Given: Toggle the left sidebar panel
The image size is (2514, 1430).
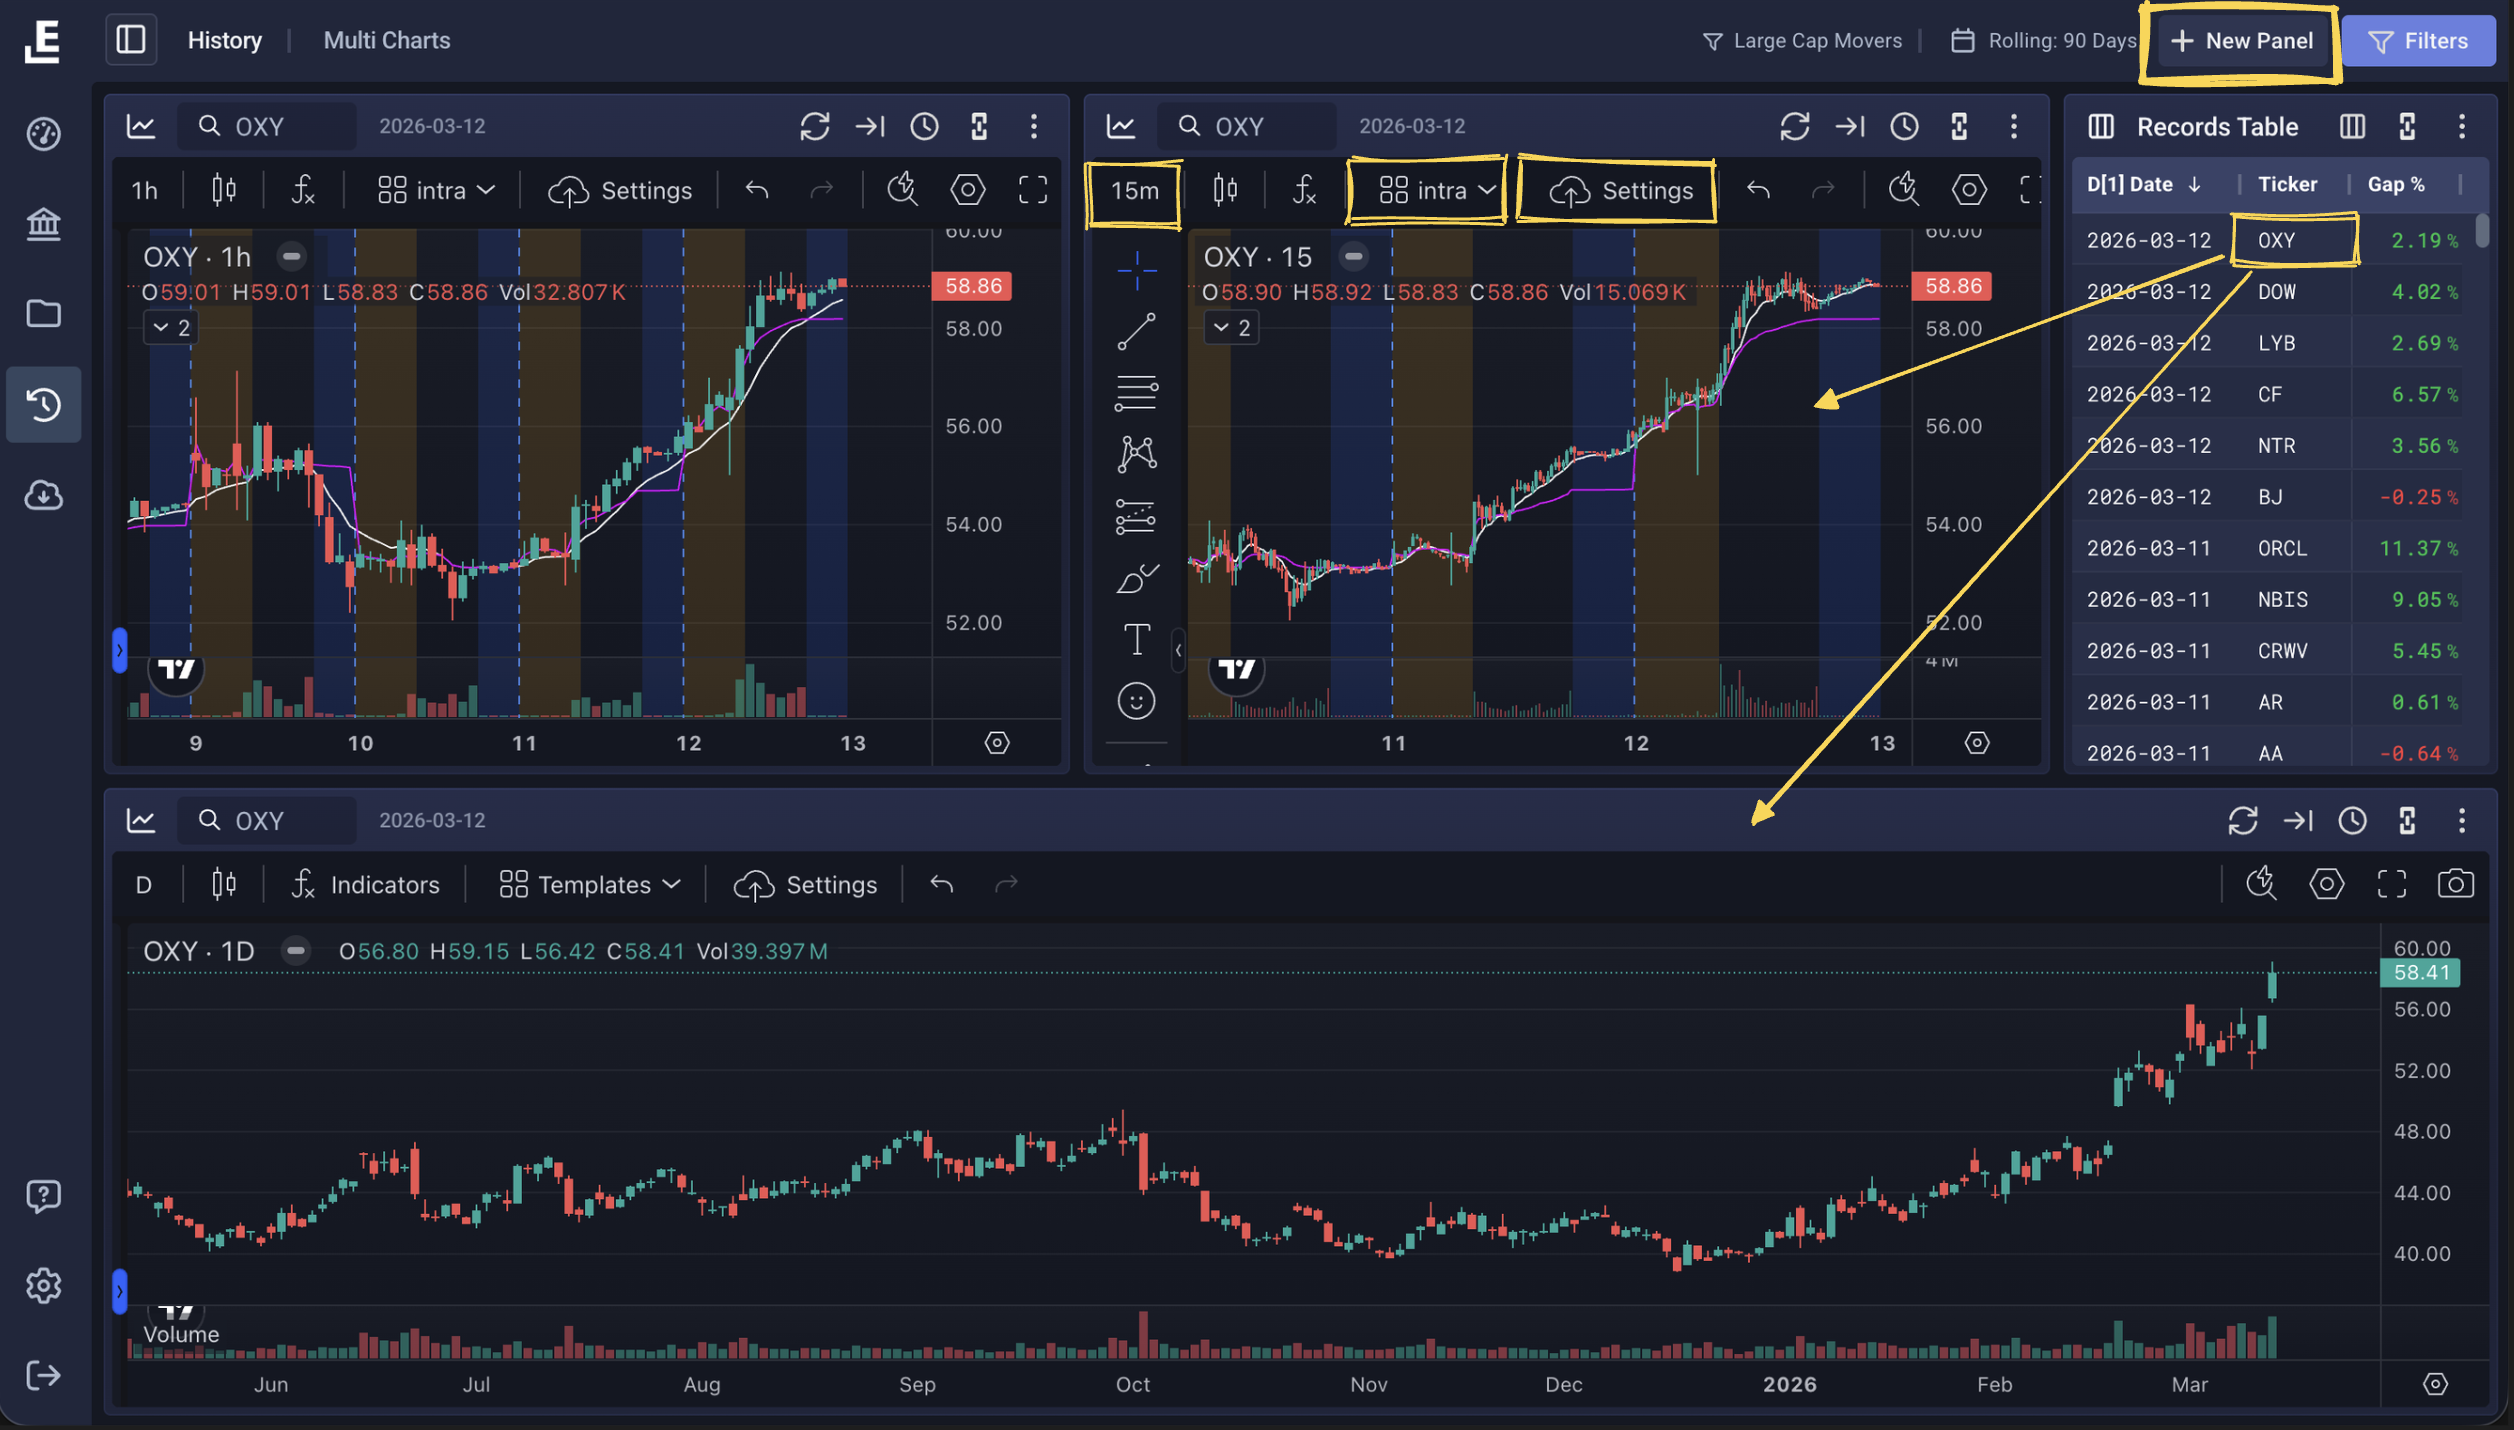Looking at the screenshot, I should click(131, 40).
